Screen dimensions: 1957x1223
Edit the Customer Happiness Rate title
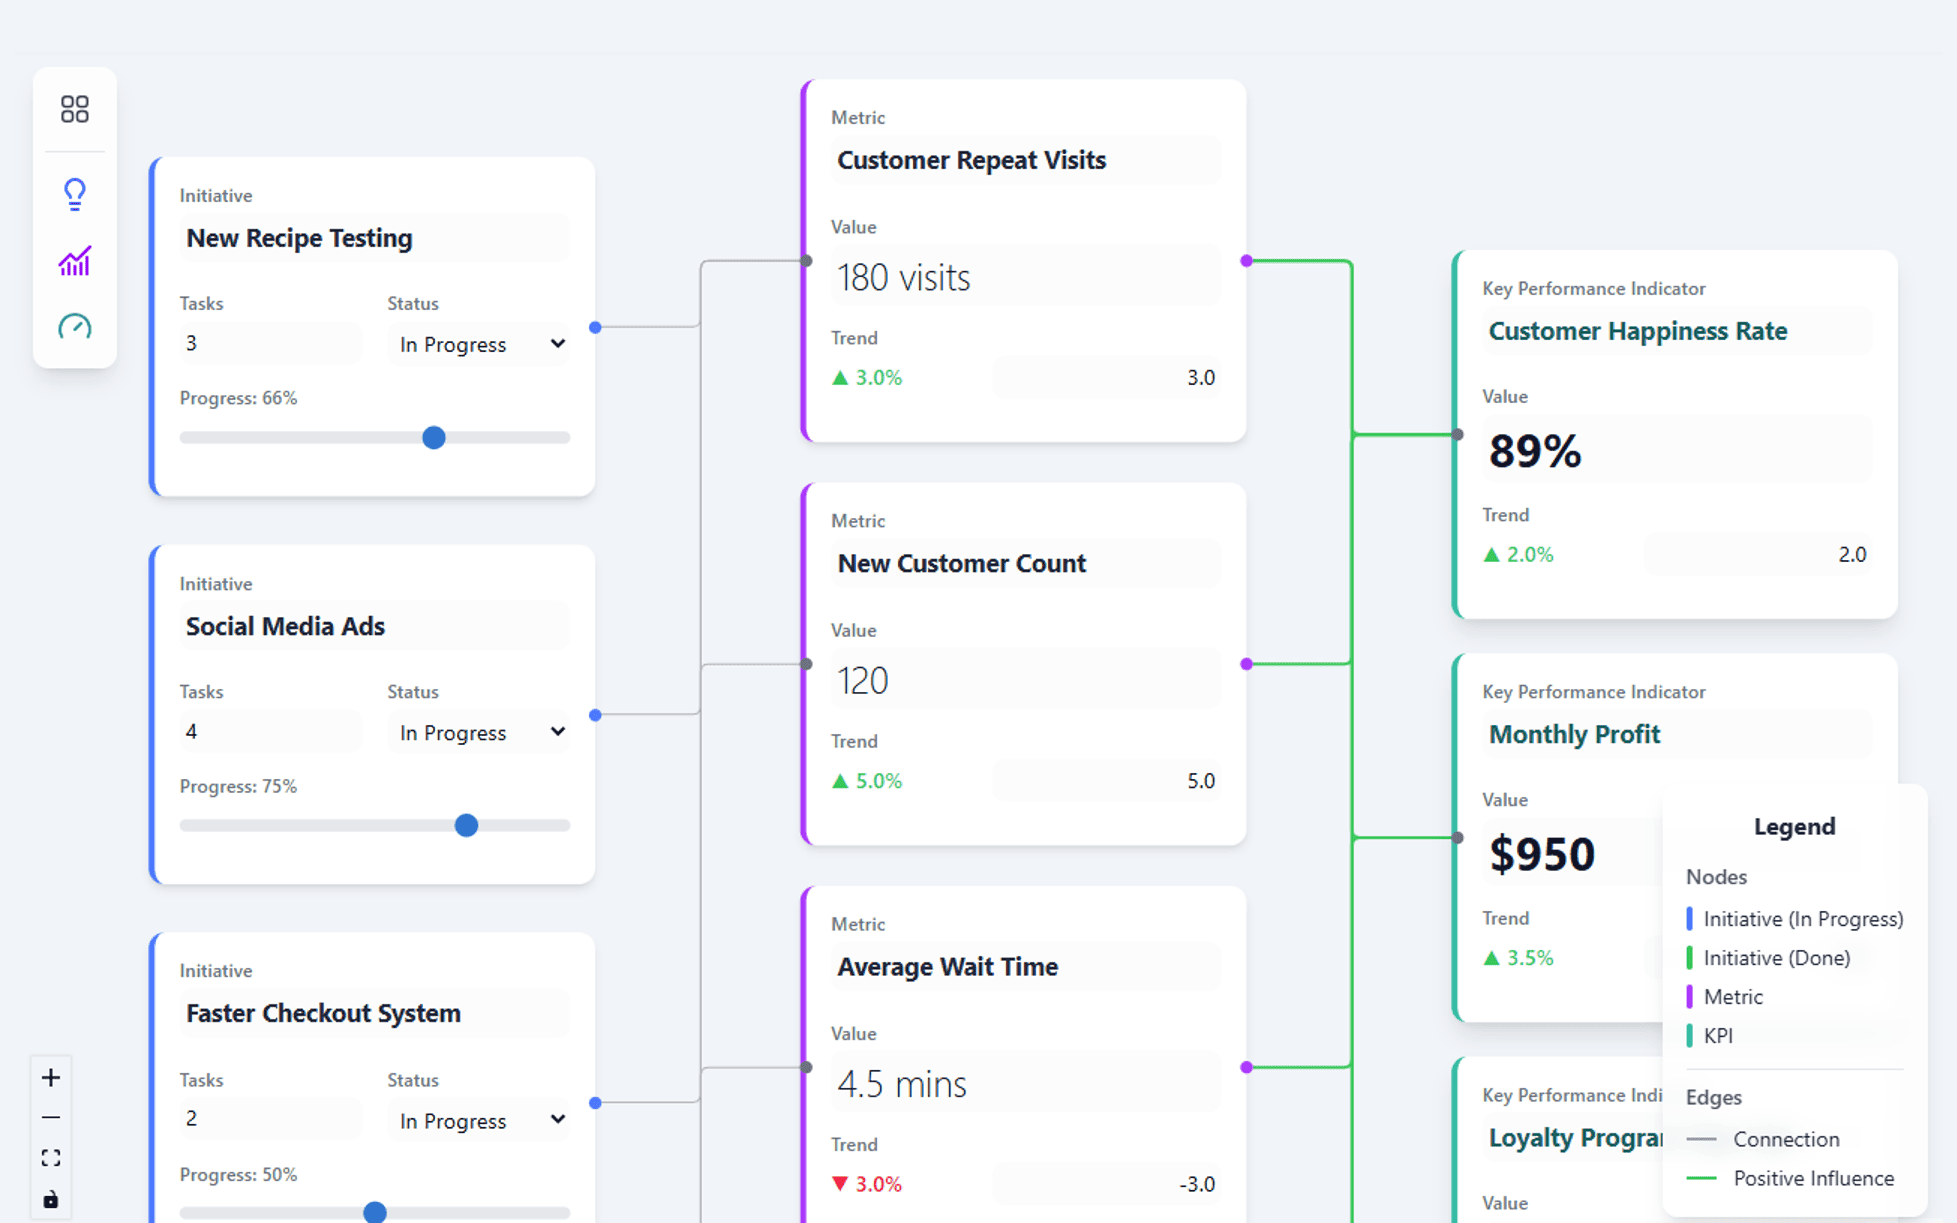click(1675, 331)
